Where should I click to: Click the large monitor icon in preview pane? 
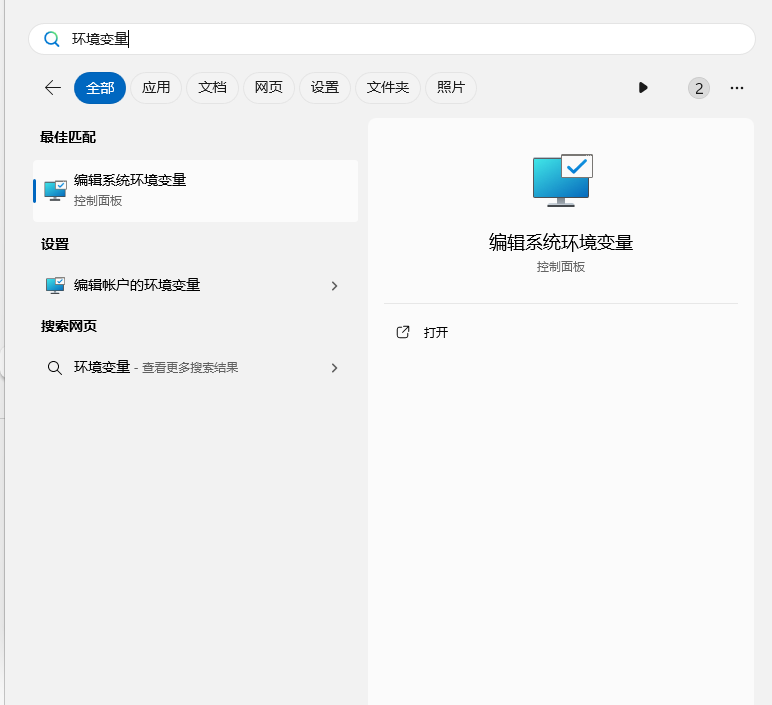point(562,180)
